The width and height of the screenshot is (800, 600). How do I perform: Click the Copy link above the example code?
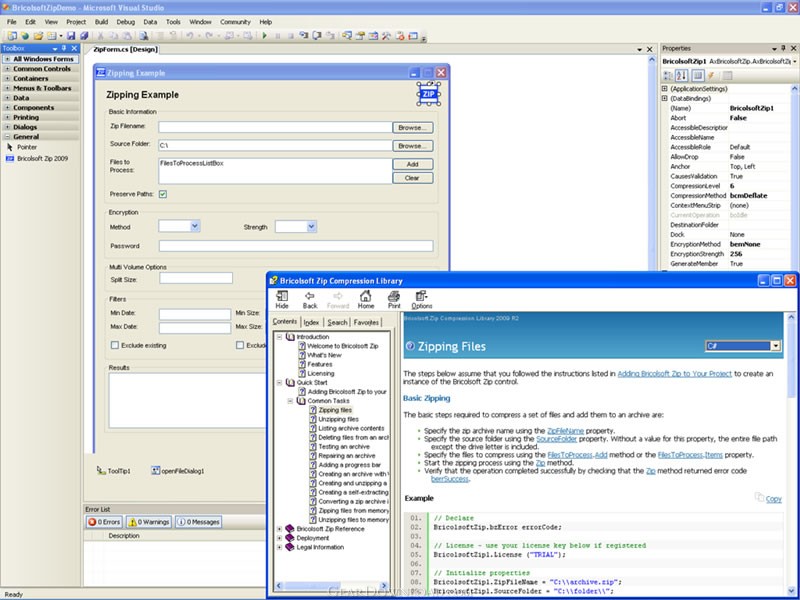(773, 499)
